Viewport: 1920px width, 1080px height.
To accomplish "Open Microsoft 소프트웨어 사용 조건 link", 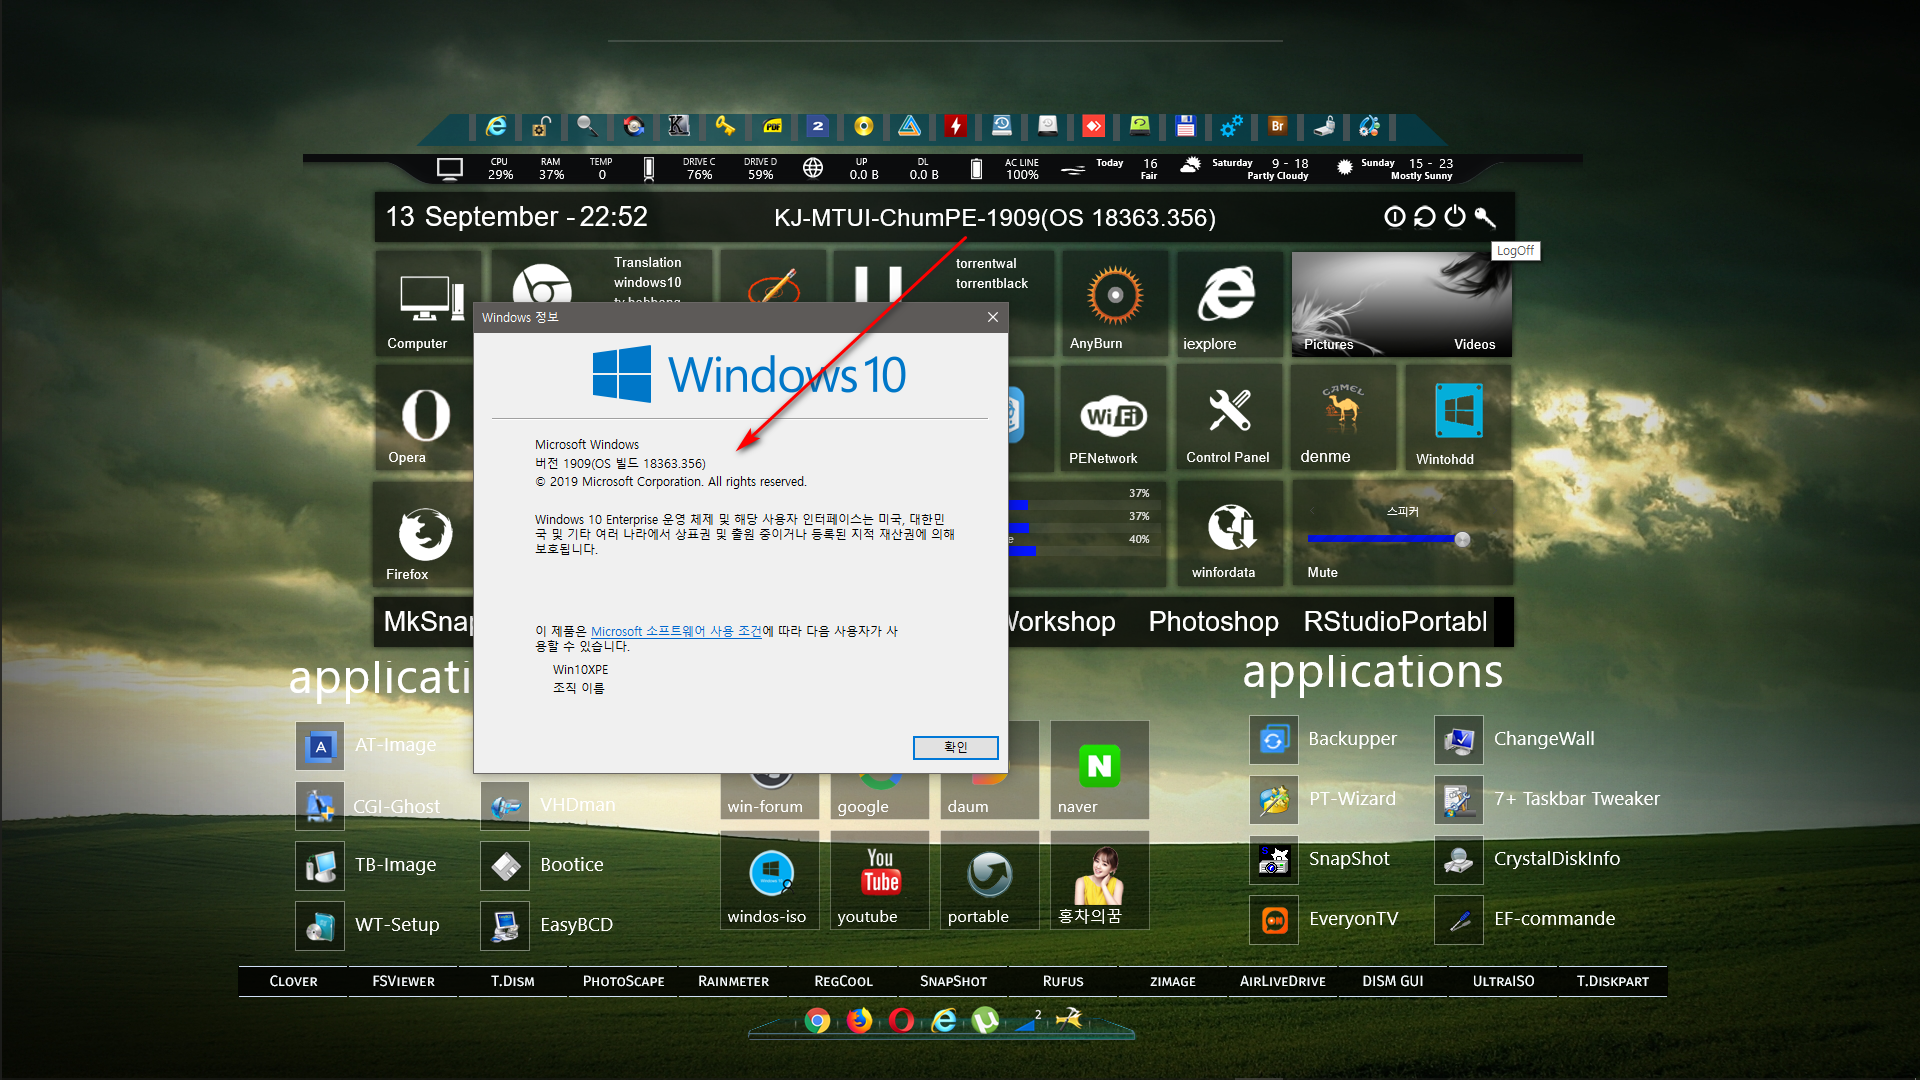I will tap(676, 631).
